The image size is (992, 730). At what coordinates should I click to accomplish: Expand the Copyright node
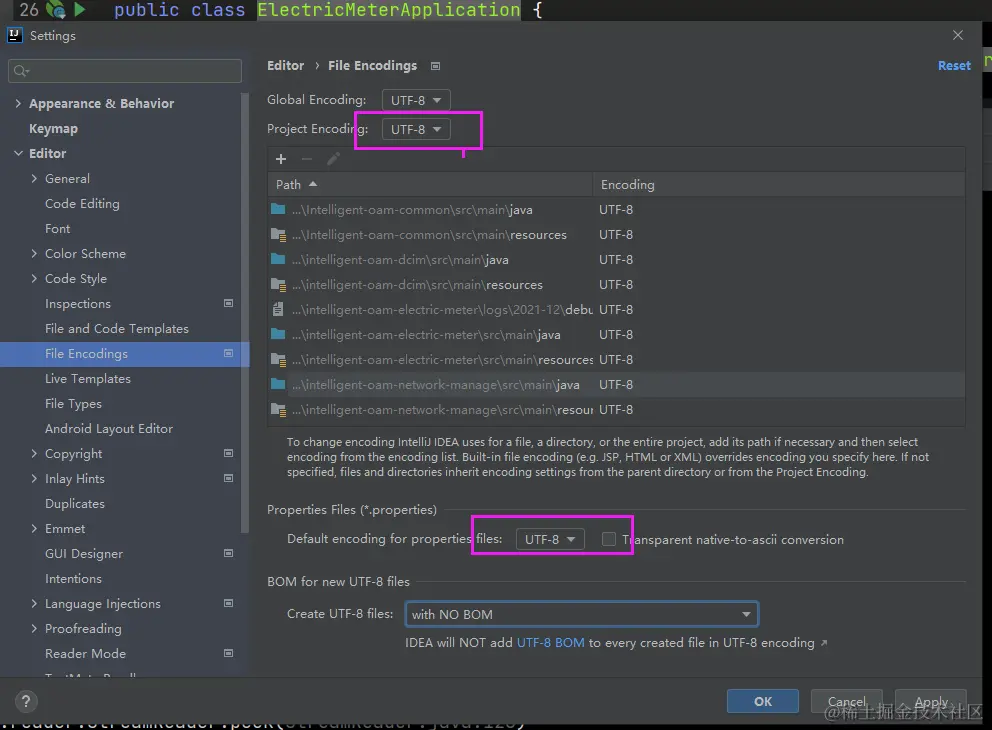tap(34, 454)
